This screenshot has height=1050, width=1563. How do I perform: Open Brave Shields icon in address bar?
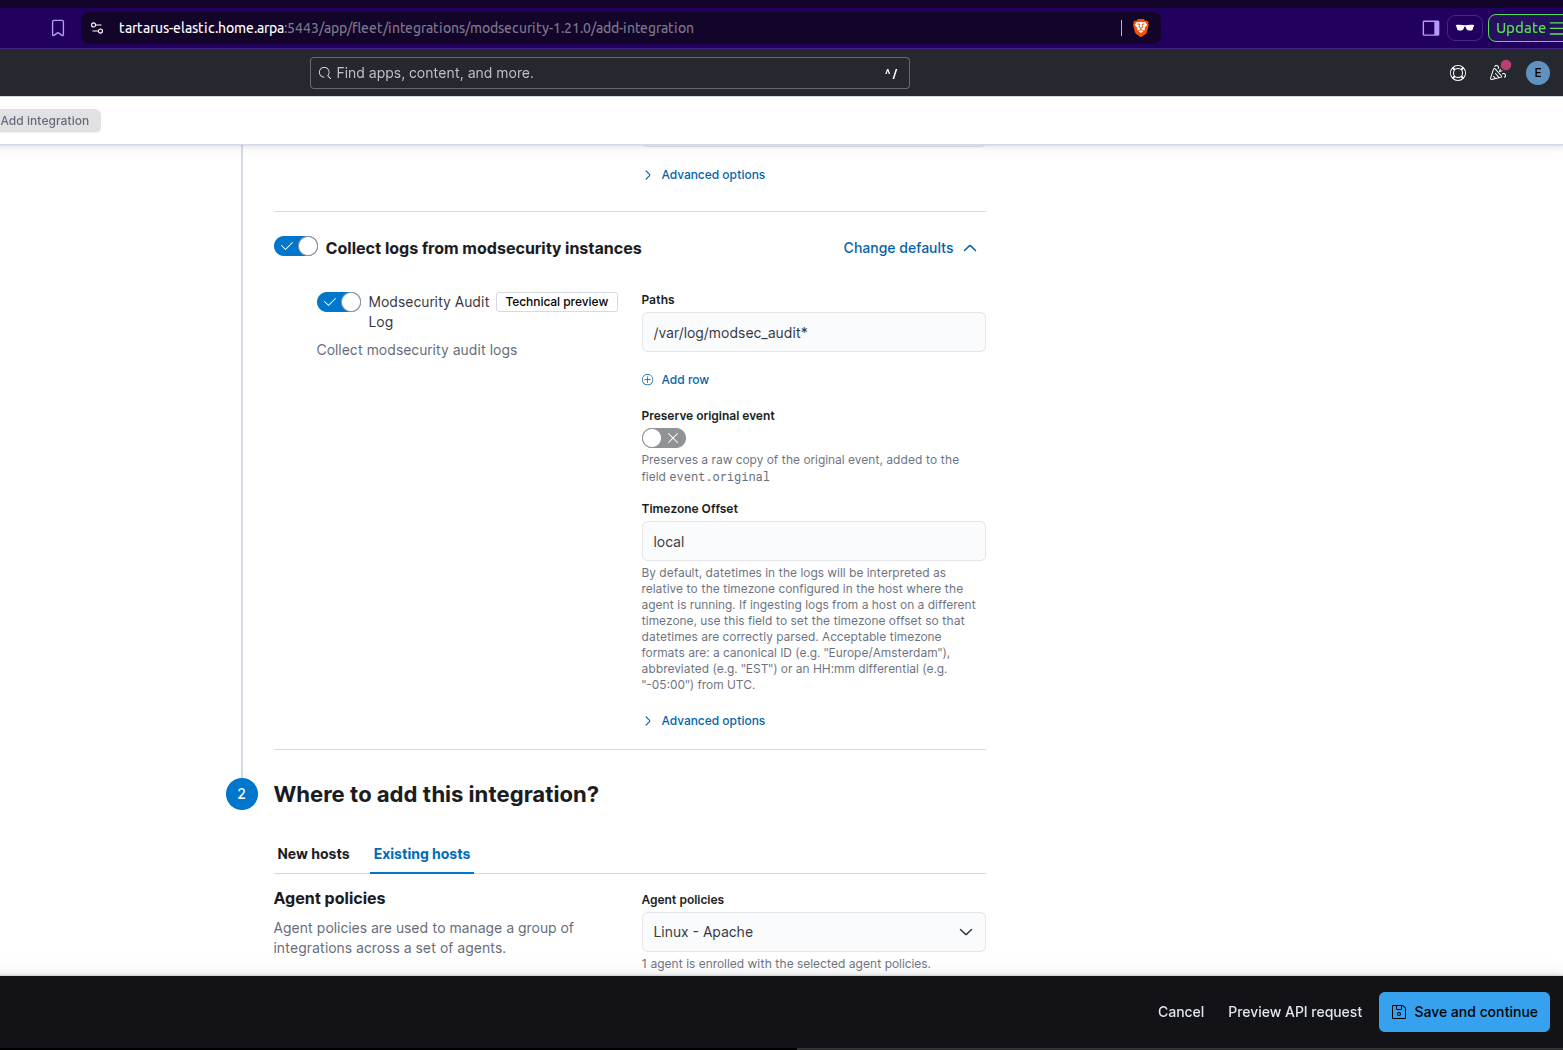pos(1140,28)
